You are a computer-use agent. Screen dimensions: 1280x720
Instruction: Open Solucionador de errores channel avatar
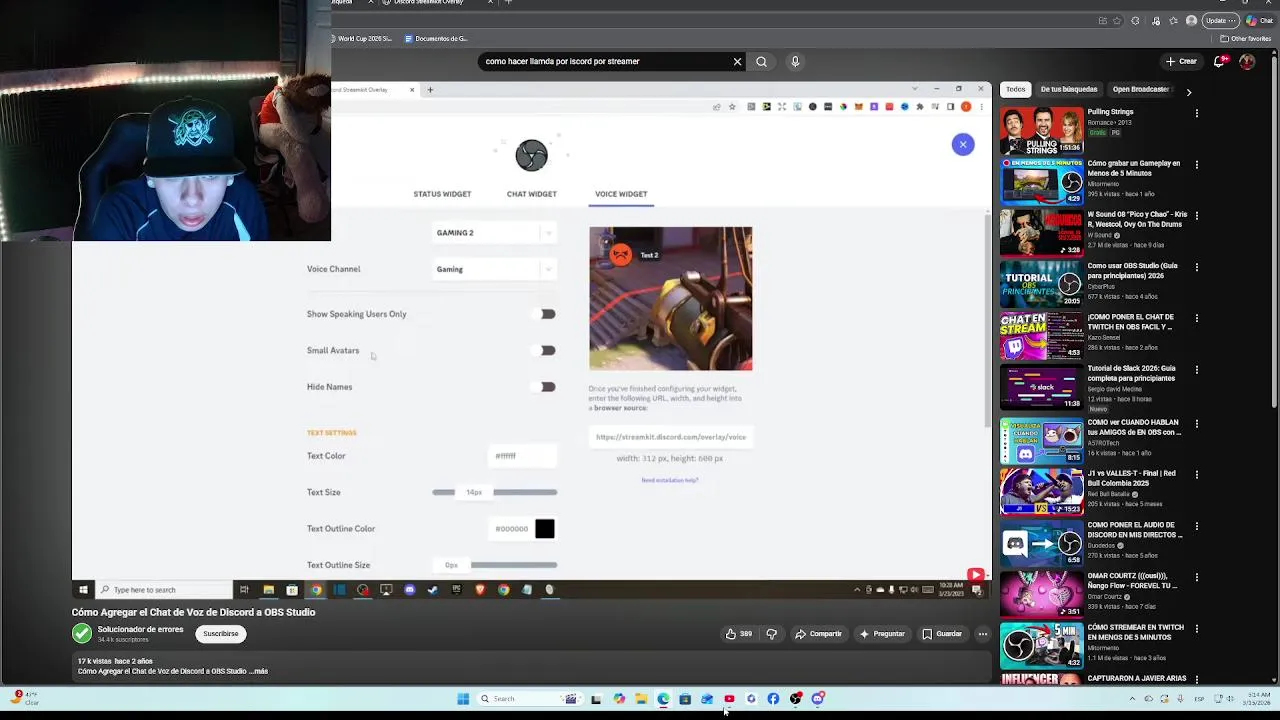[x=82, y=634]
